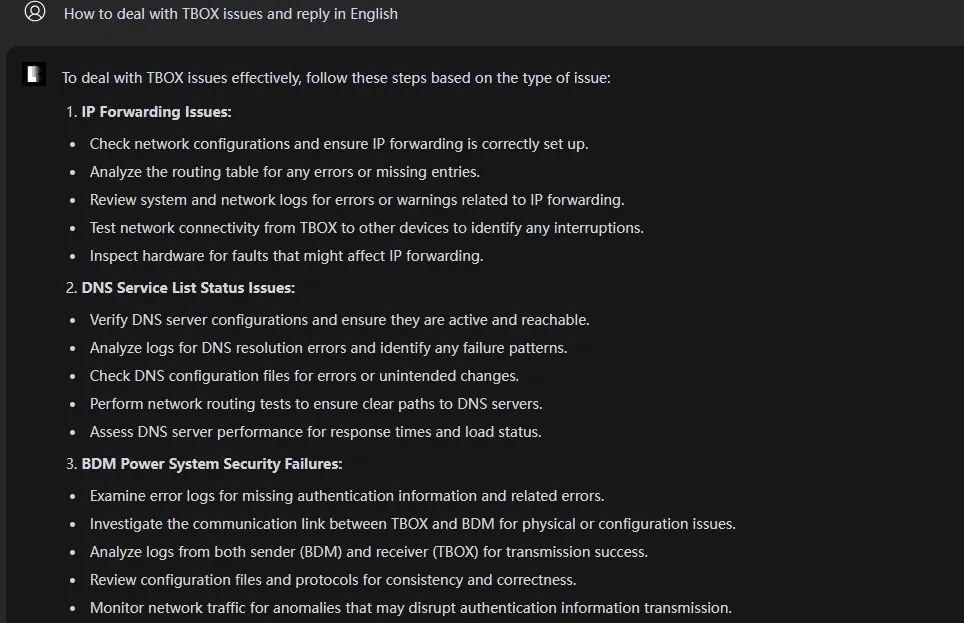Click the "Review system and network logs" bullet

point(356,200)
